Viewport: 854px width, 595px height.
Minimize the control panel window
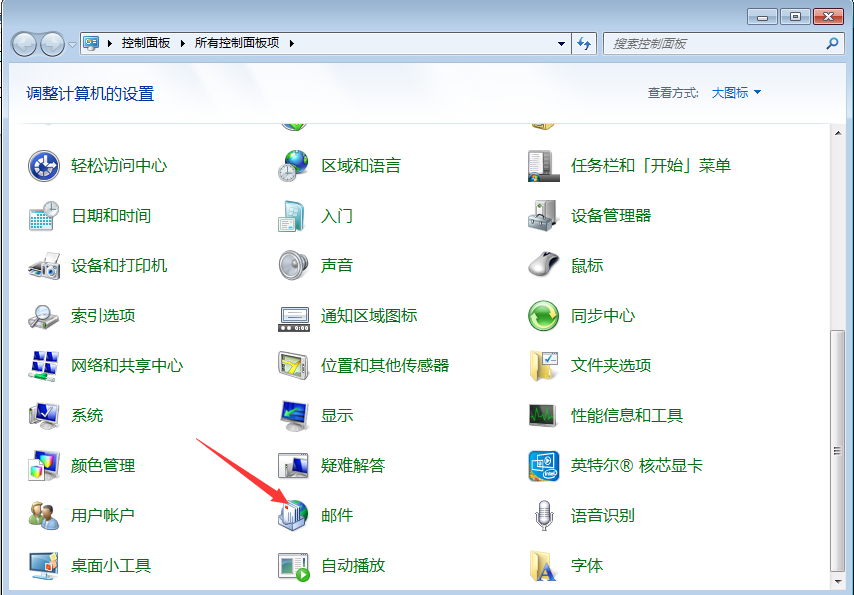point(762,17)
